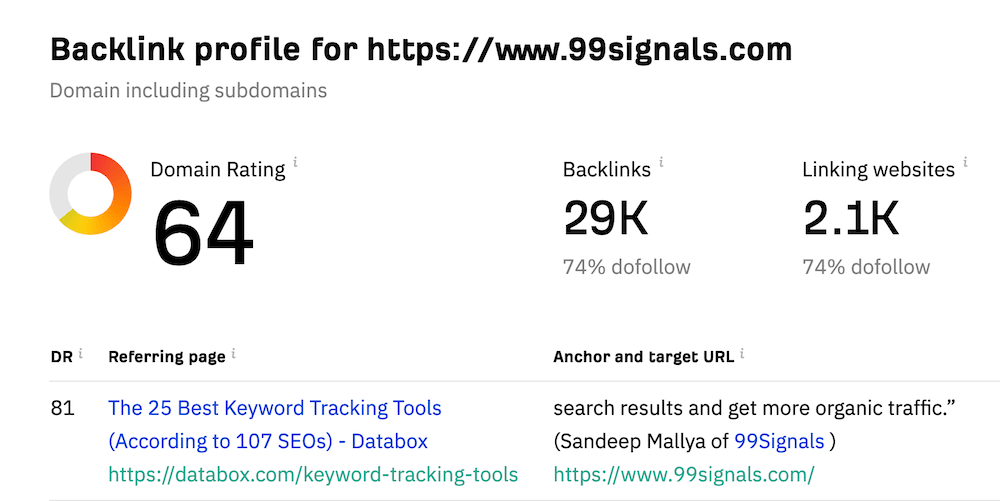Screen dimensions: 1000x501
Task: Click the info icon next to Backlinks
Action: [661, 160]
